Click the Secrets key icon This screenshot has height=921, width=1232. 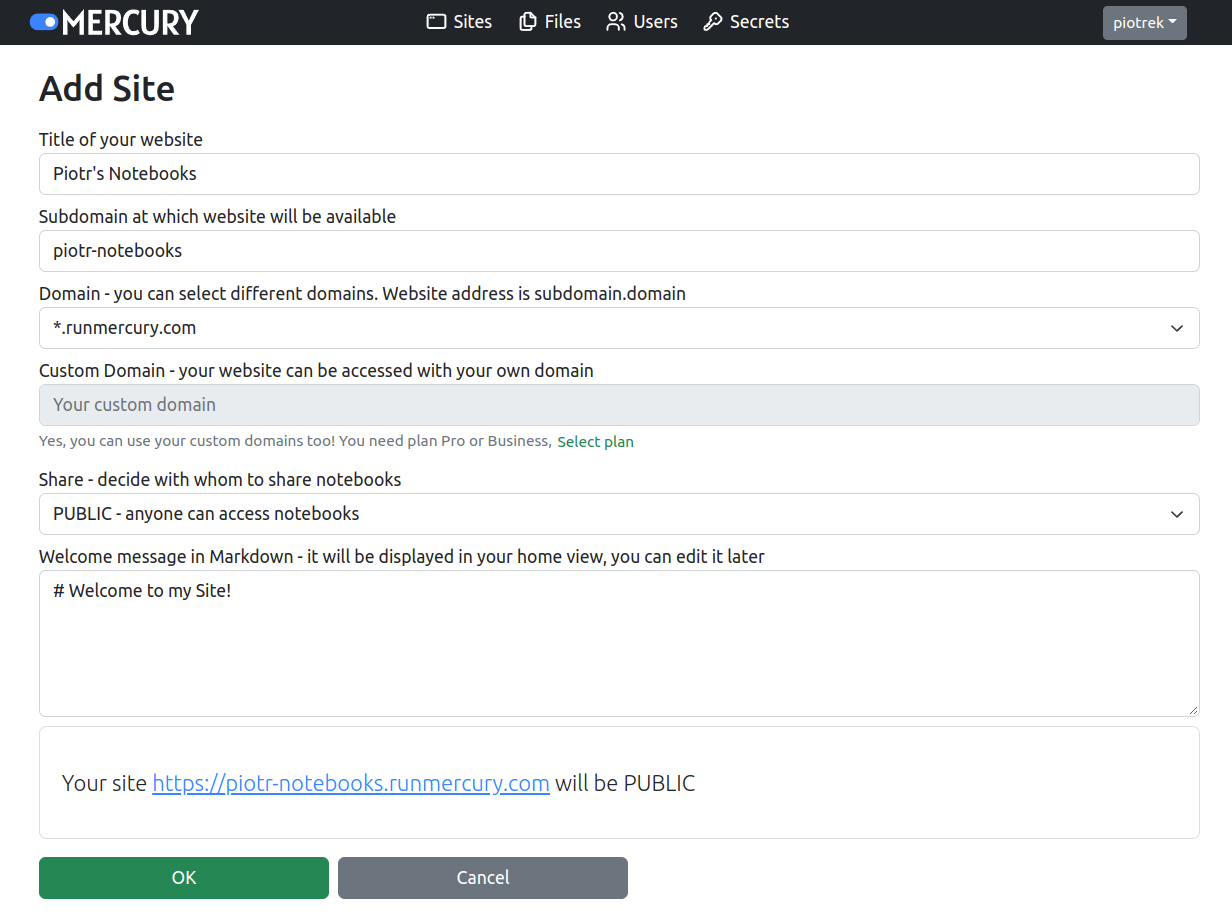pyautogui.click(x=714, y=21)
